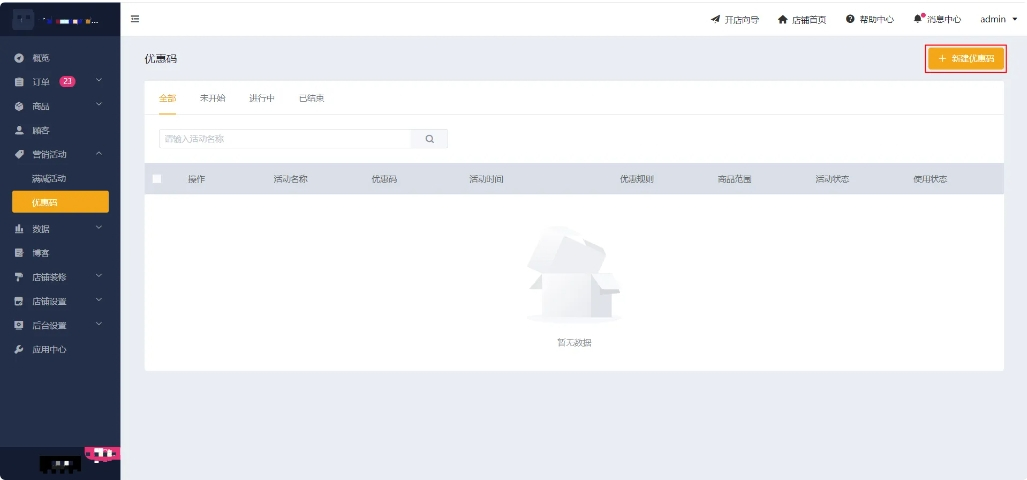This screenshot has height=480, width=1027.
Task: Open the admin account dropdown arrow
Action: [x=1015, y=20]
